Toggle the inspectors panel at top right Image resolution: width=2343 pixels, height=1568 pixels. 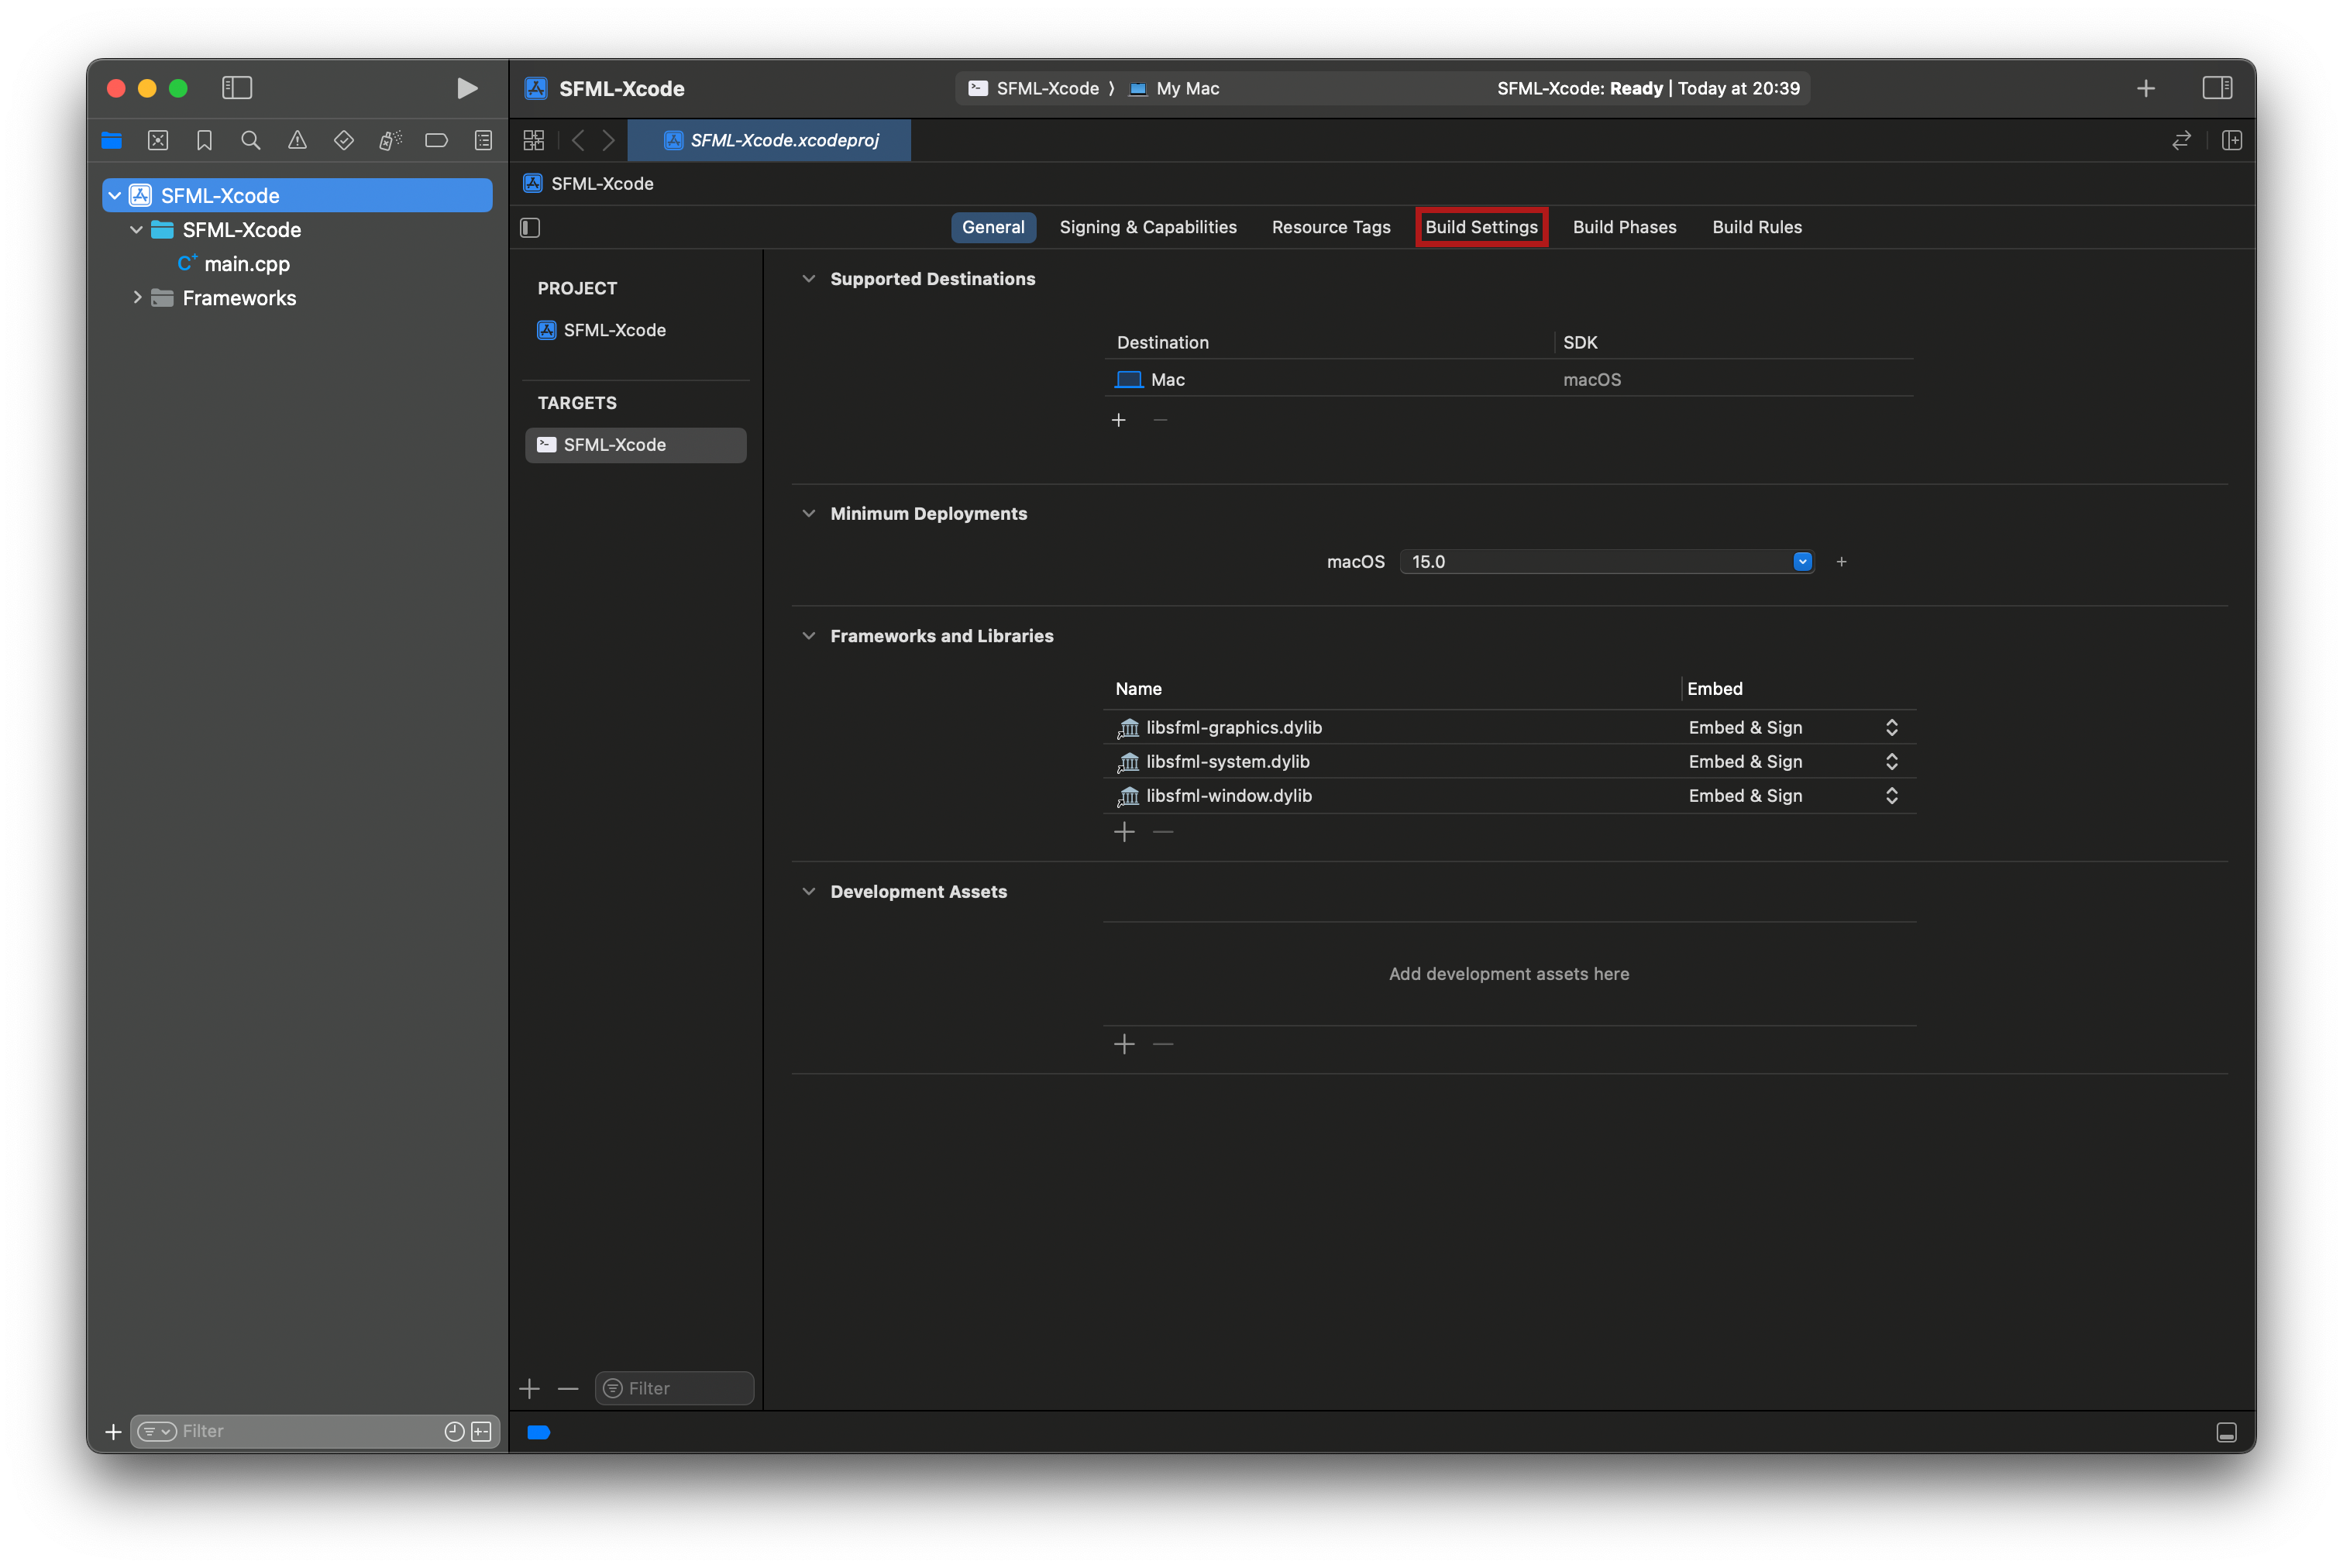point(2216,88)
